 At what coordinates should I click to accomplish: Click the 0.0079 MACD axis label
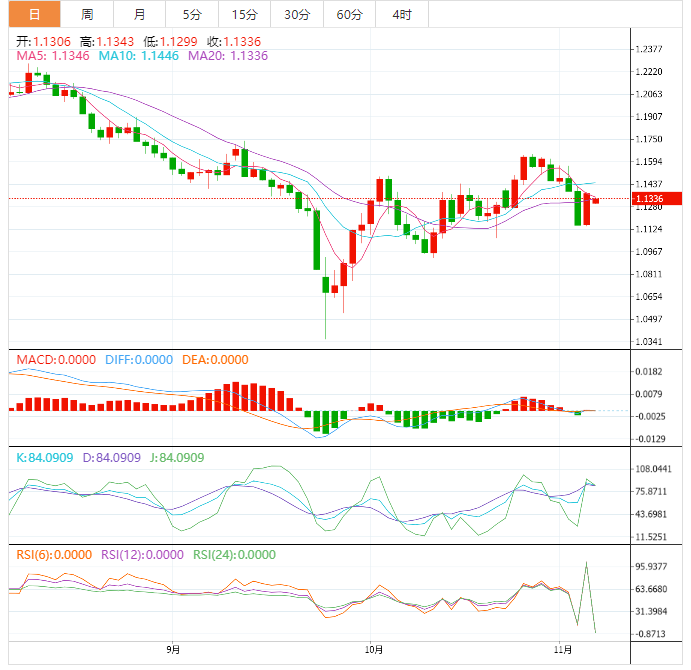pos(649,394)
